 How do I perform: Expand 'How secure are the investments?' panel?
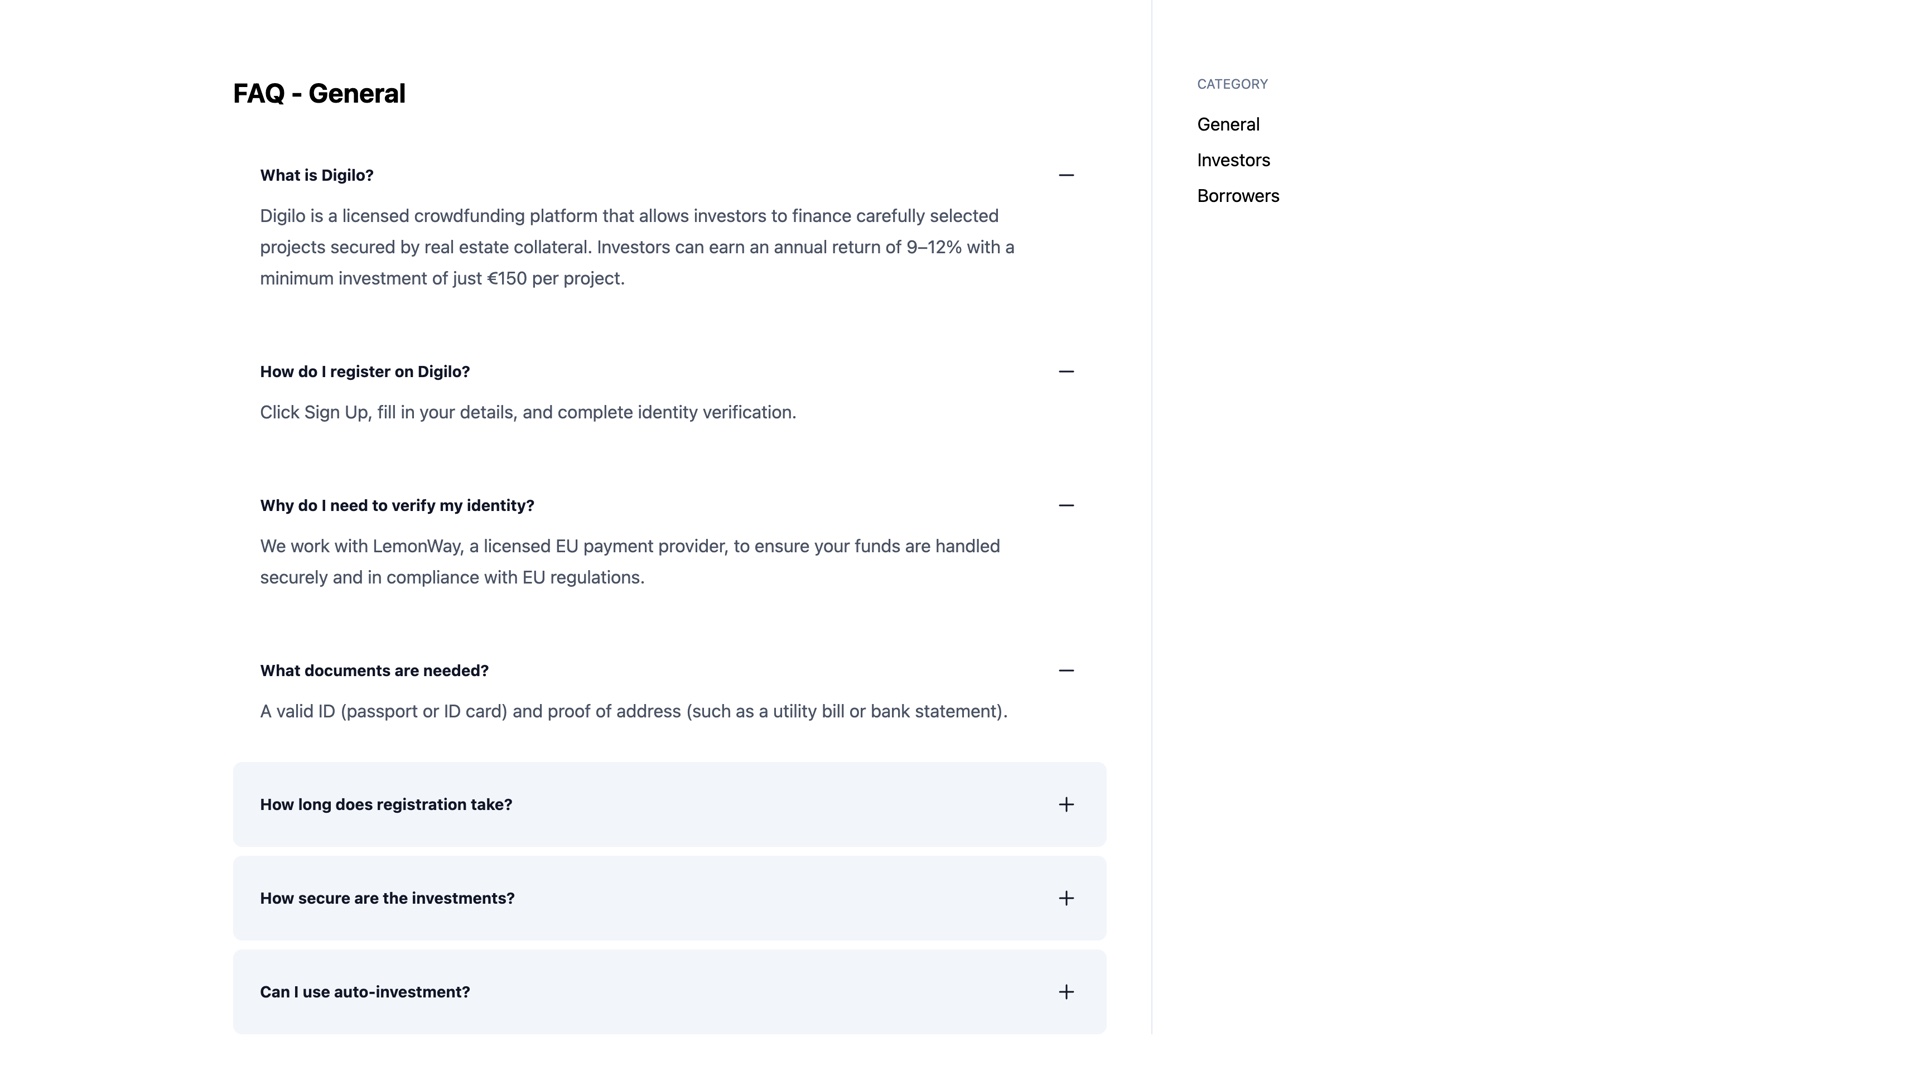669,898
